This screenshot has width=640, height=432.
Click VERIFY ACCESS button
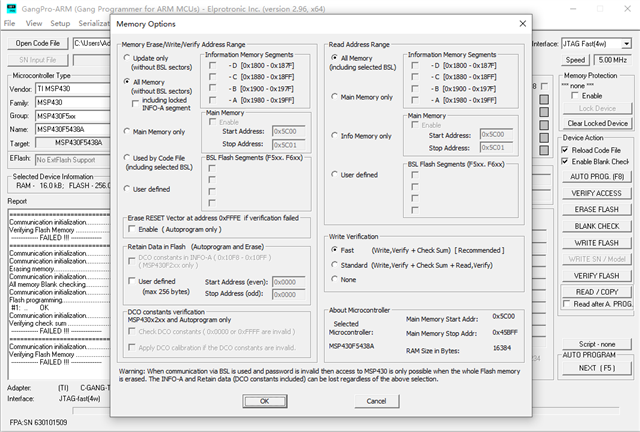pos(596,193)
